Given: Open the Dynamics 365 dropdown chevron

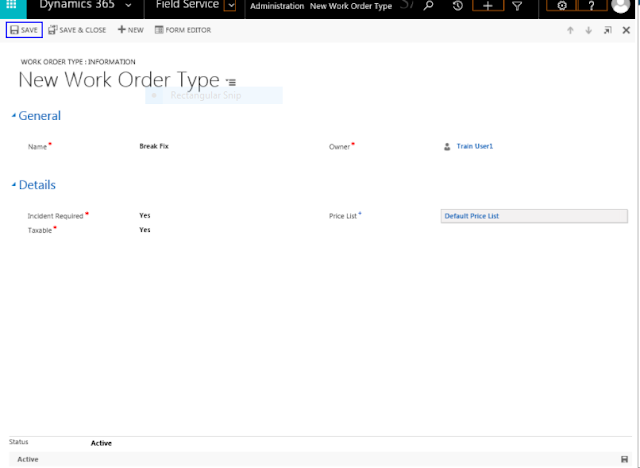Looking at the screenshot, I should click(x=128, y=5).
